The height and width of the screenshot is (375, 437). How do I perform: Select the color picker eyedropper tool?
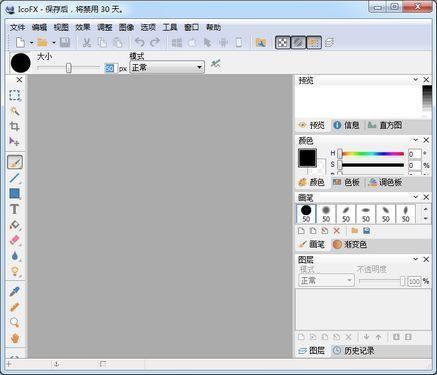coord(14,292)
